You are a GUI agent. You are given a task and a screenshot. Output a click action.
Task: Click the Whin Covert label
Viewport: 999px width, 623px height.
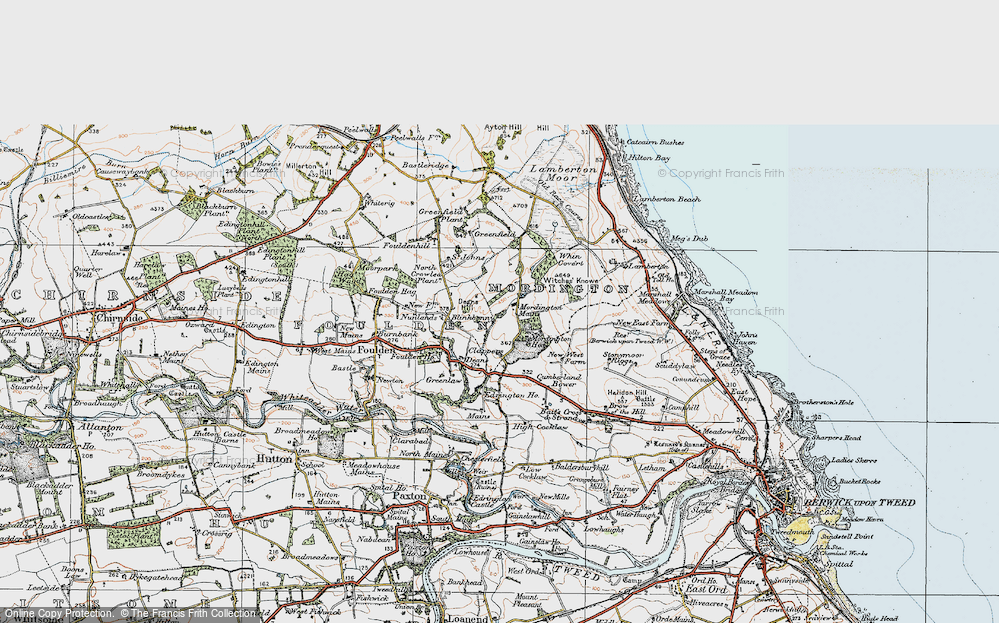click(570, 259)
